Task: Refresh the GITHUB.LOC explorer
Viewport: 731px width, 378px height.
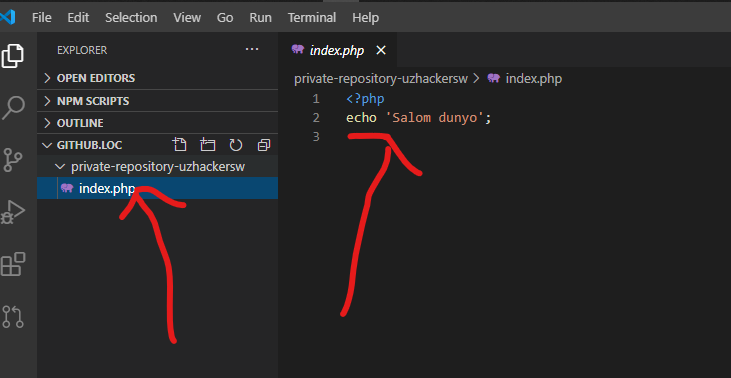Action: (x=236, y=145)
